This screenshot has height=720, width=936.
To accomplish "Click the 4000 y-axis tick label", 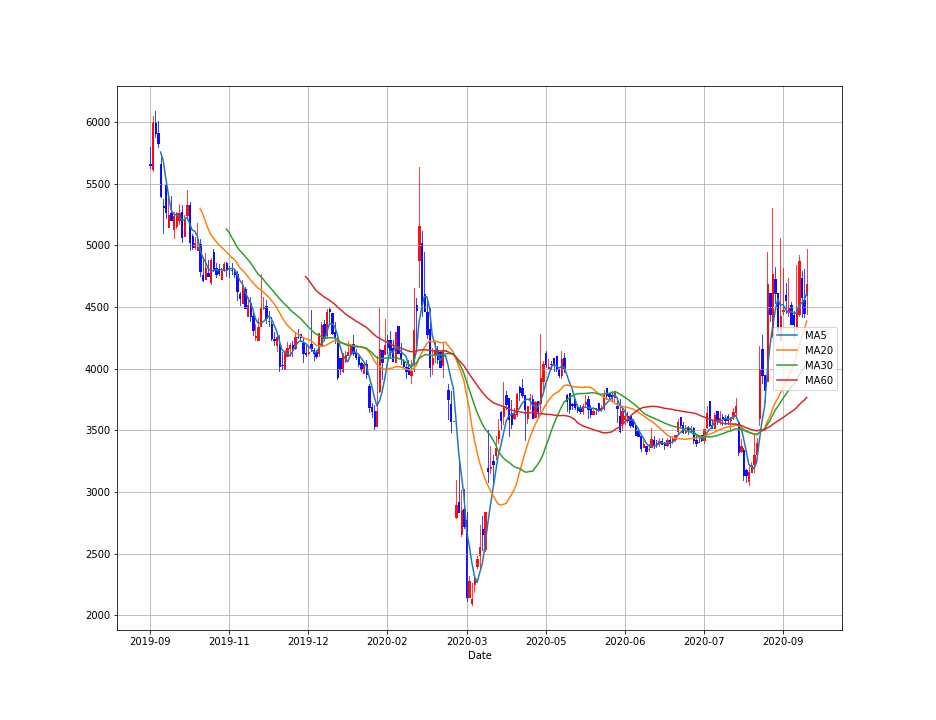I will tap(98, 370).
